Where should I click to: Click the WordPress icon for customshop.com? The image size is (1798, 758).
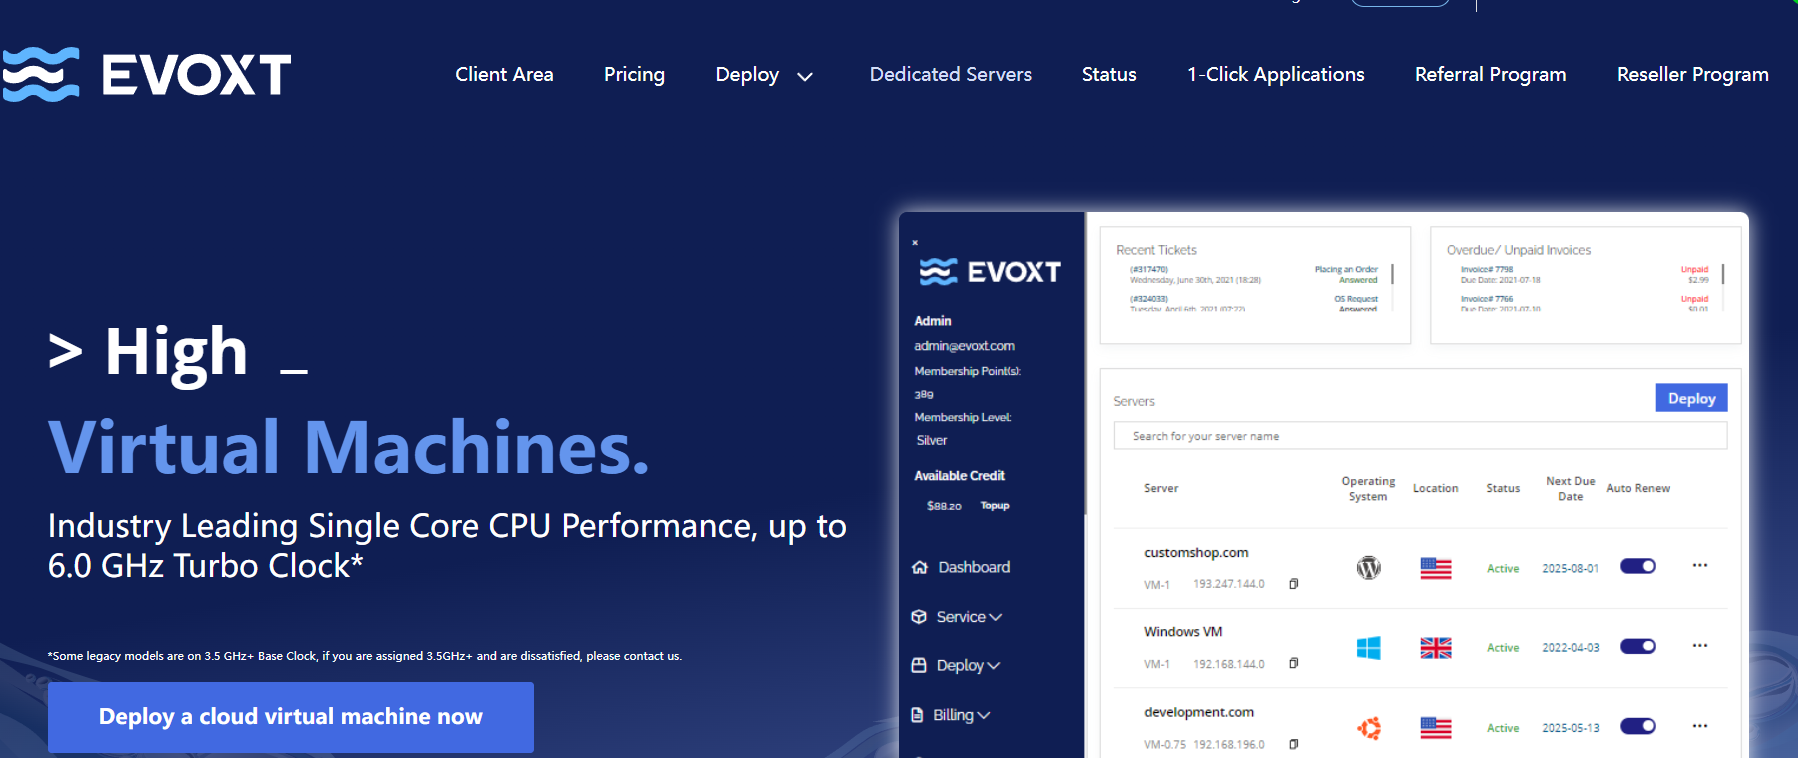click(1368, 568)
